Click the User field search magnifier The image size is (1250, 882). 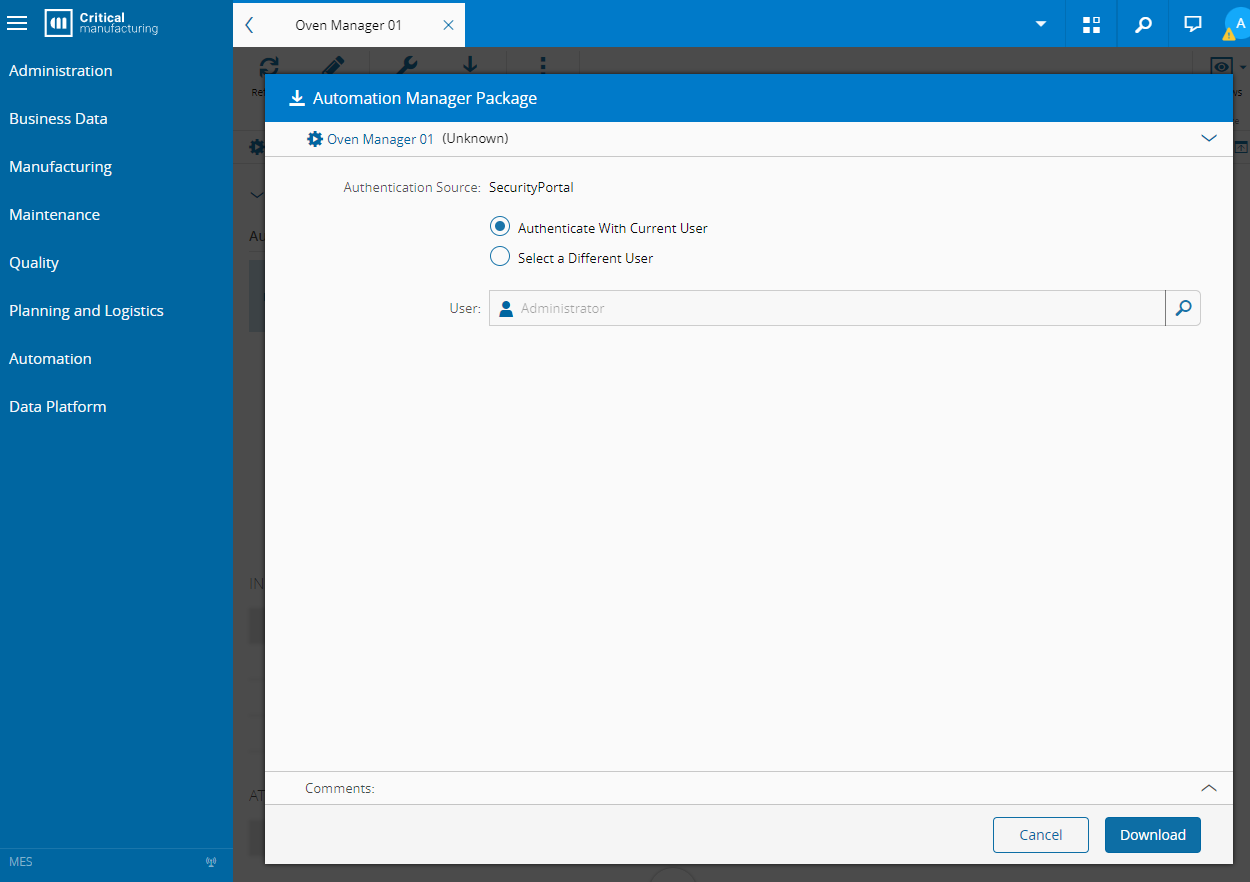pyautogui.click(x=1183, y=309)
